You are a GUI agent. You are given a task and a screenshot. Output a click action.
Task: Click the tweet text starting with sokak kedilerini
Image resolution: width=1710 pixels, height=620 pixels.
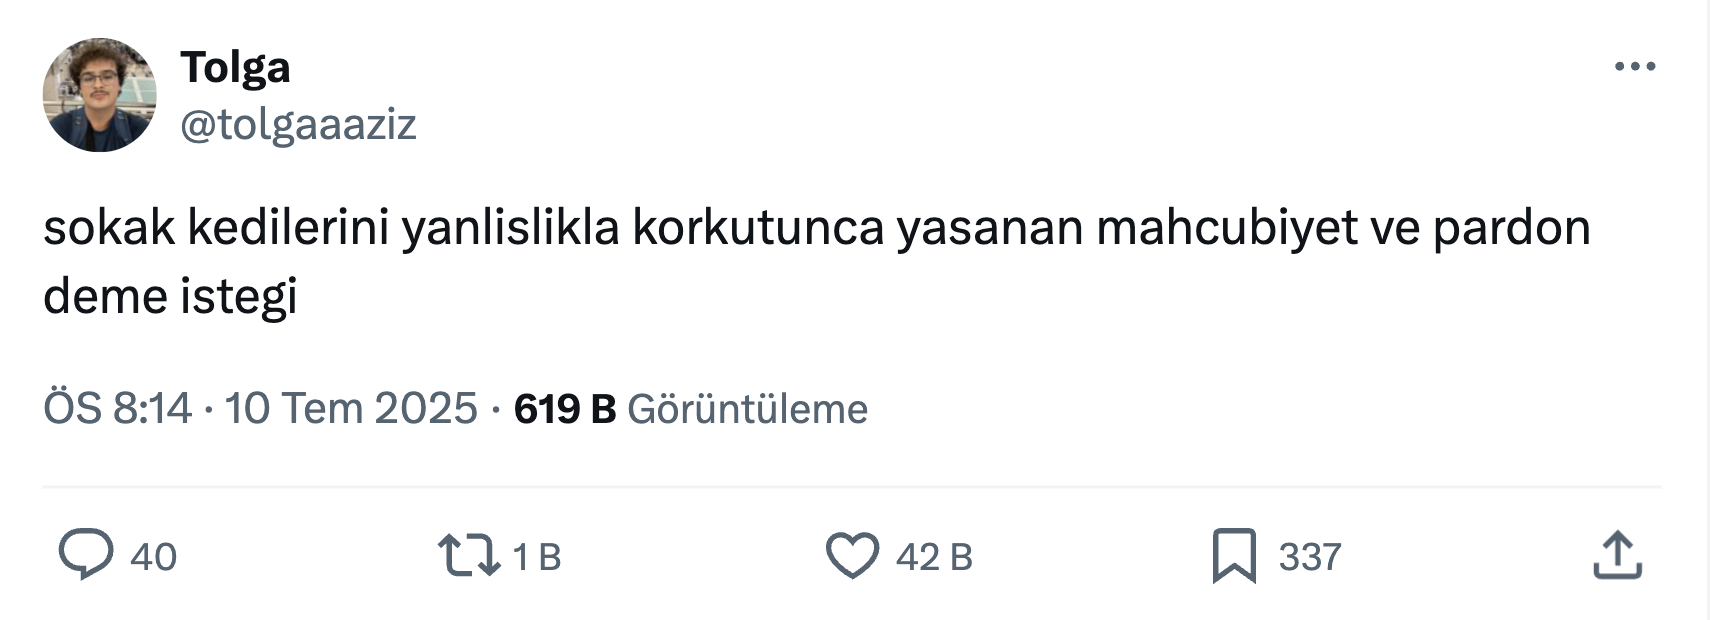[816, 262]
